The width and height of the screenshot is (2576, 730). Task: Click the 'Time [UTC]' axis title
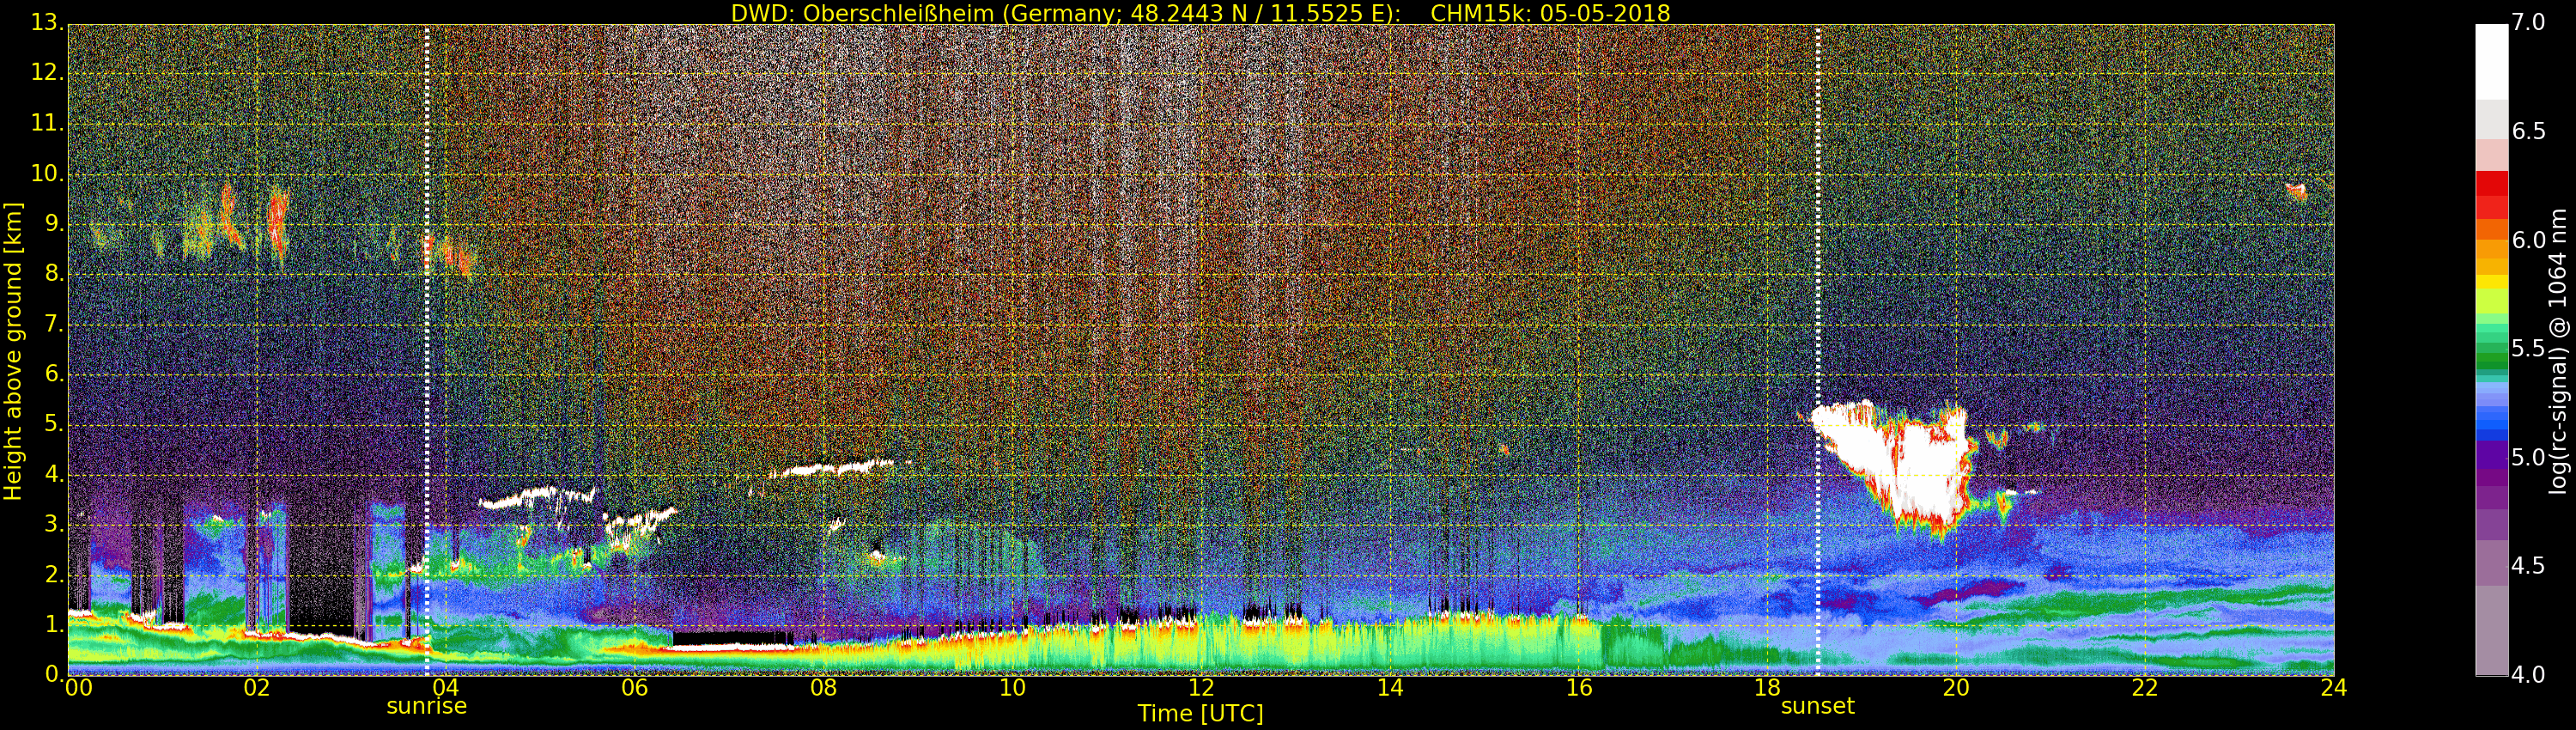[x=1200, y=714]
